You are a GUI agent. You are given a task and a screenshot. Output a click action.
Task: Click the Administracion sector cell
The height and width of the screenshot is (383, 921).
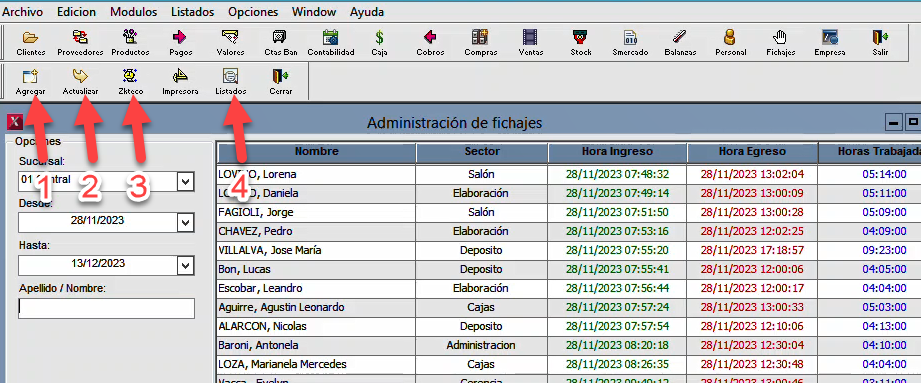pyautogui.click(x=481, y=345)
